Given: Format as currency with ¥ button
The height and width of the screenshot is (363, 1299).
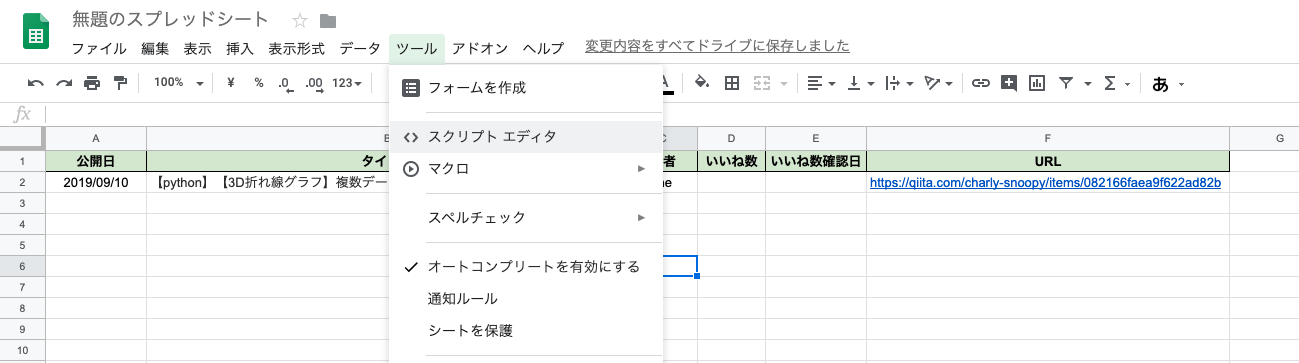Looking at the screenshot, I should 231,83.
